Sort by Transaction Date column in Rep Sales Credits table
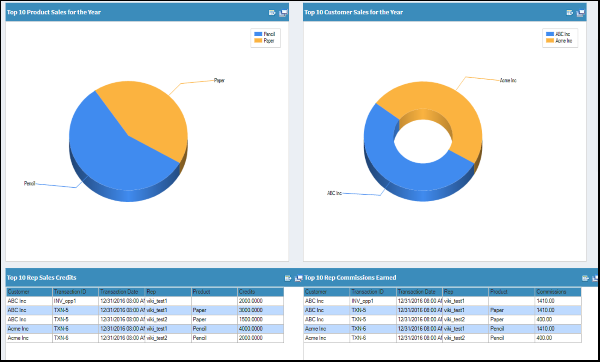600x362 pixels. tap(122, 292)
